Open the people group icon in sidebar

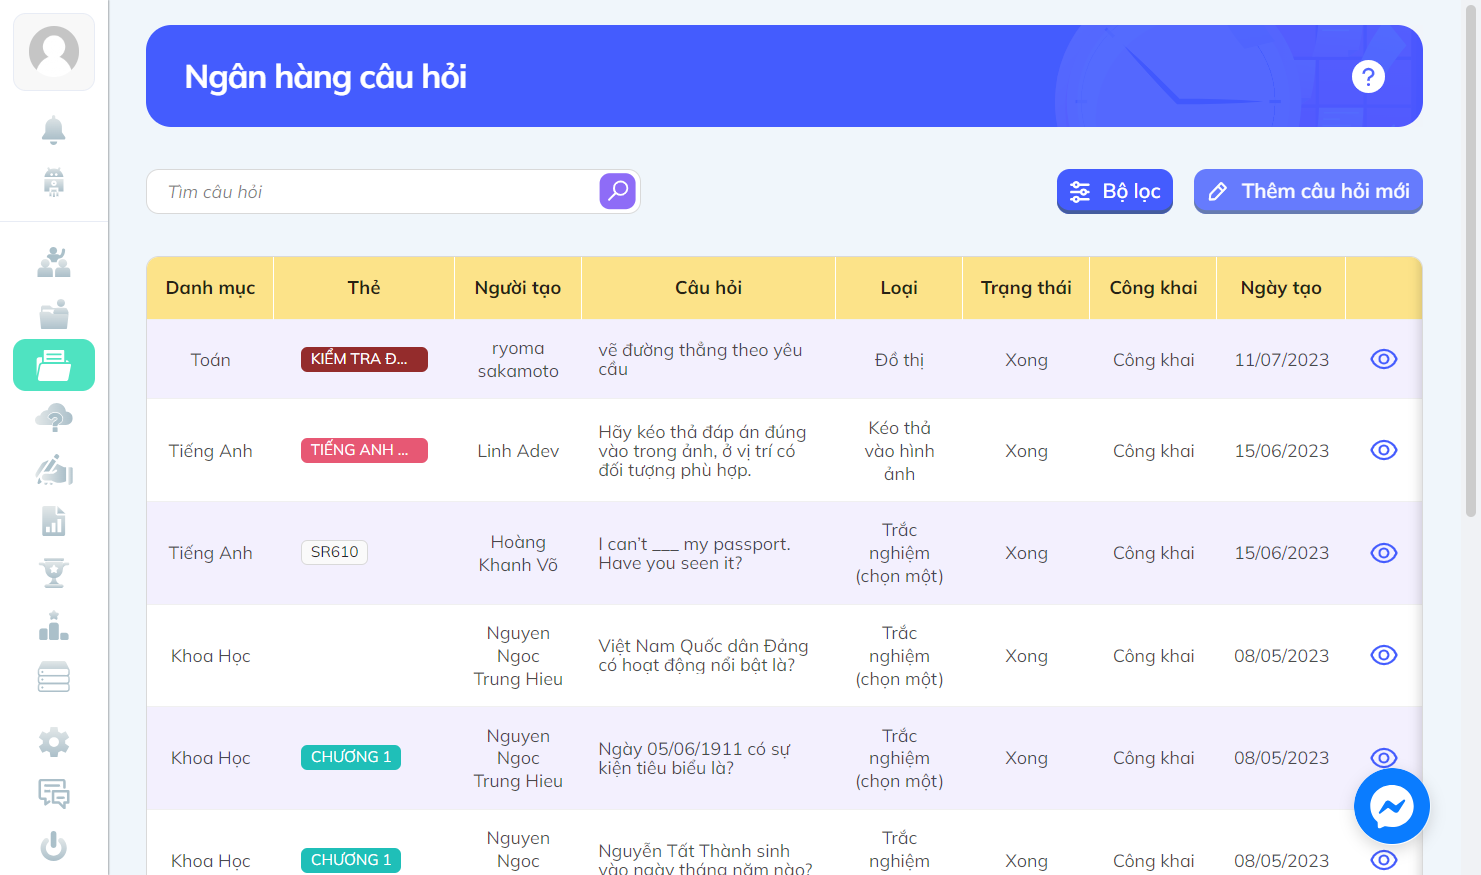(54, 262)
